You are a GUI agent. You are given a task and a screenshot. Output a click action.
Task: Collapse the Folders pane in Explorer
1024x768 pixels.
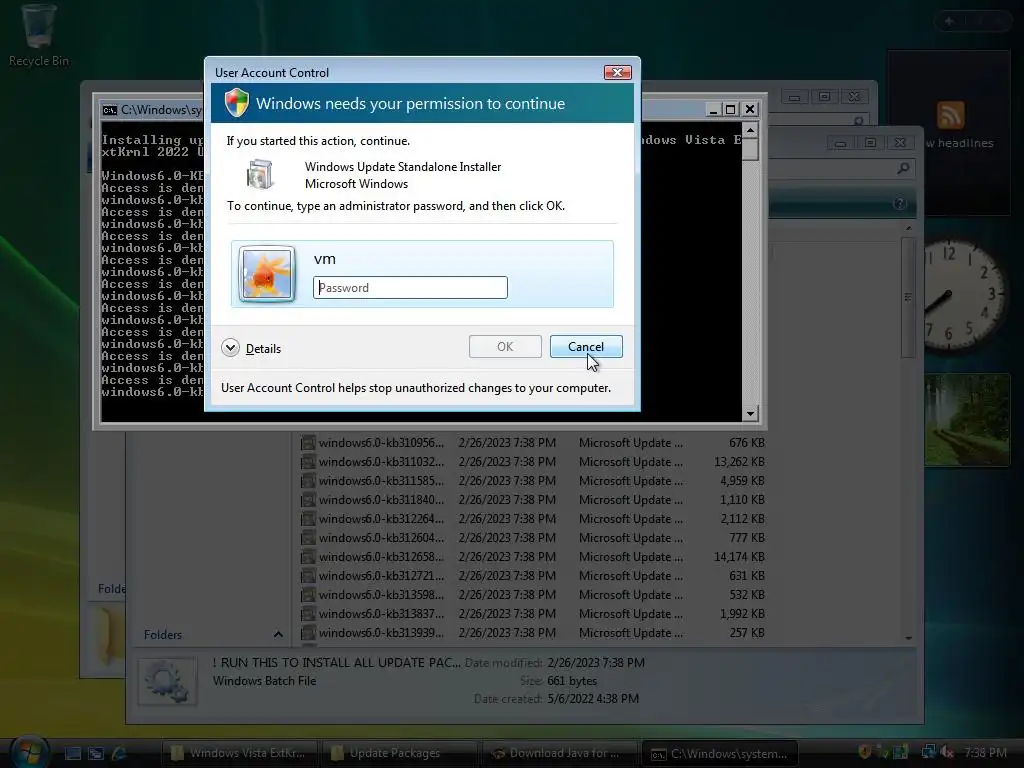(278, 634)
